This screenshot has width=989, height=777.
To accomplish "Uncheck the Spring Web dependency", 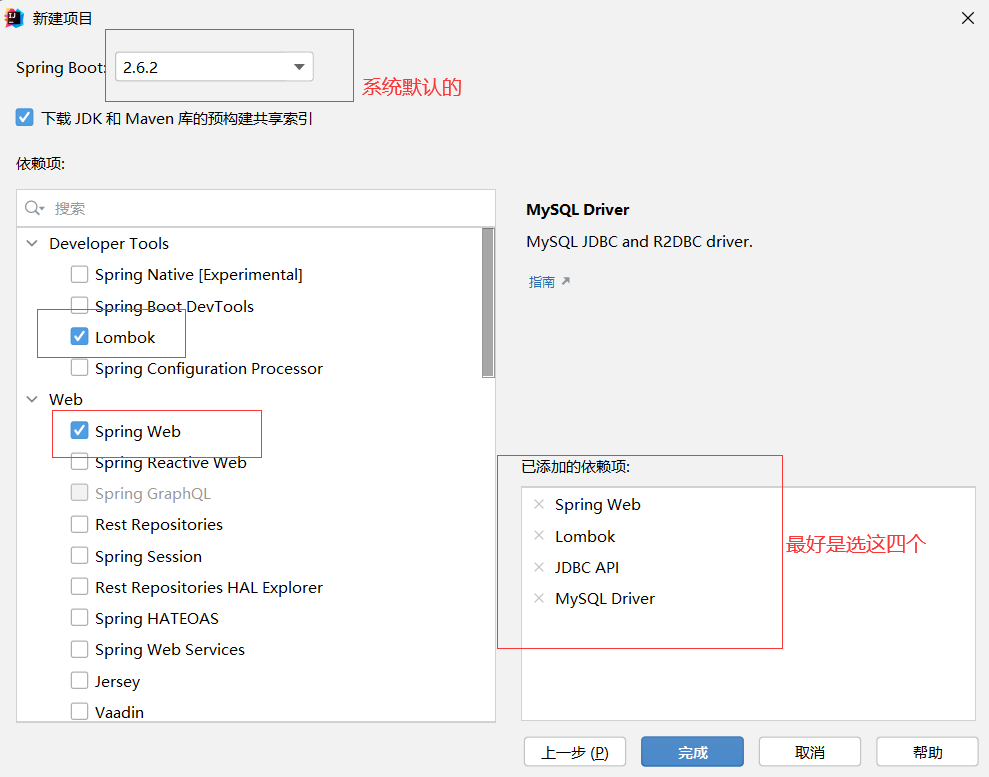I will (x=79, y=431).
